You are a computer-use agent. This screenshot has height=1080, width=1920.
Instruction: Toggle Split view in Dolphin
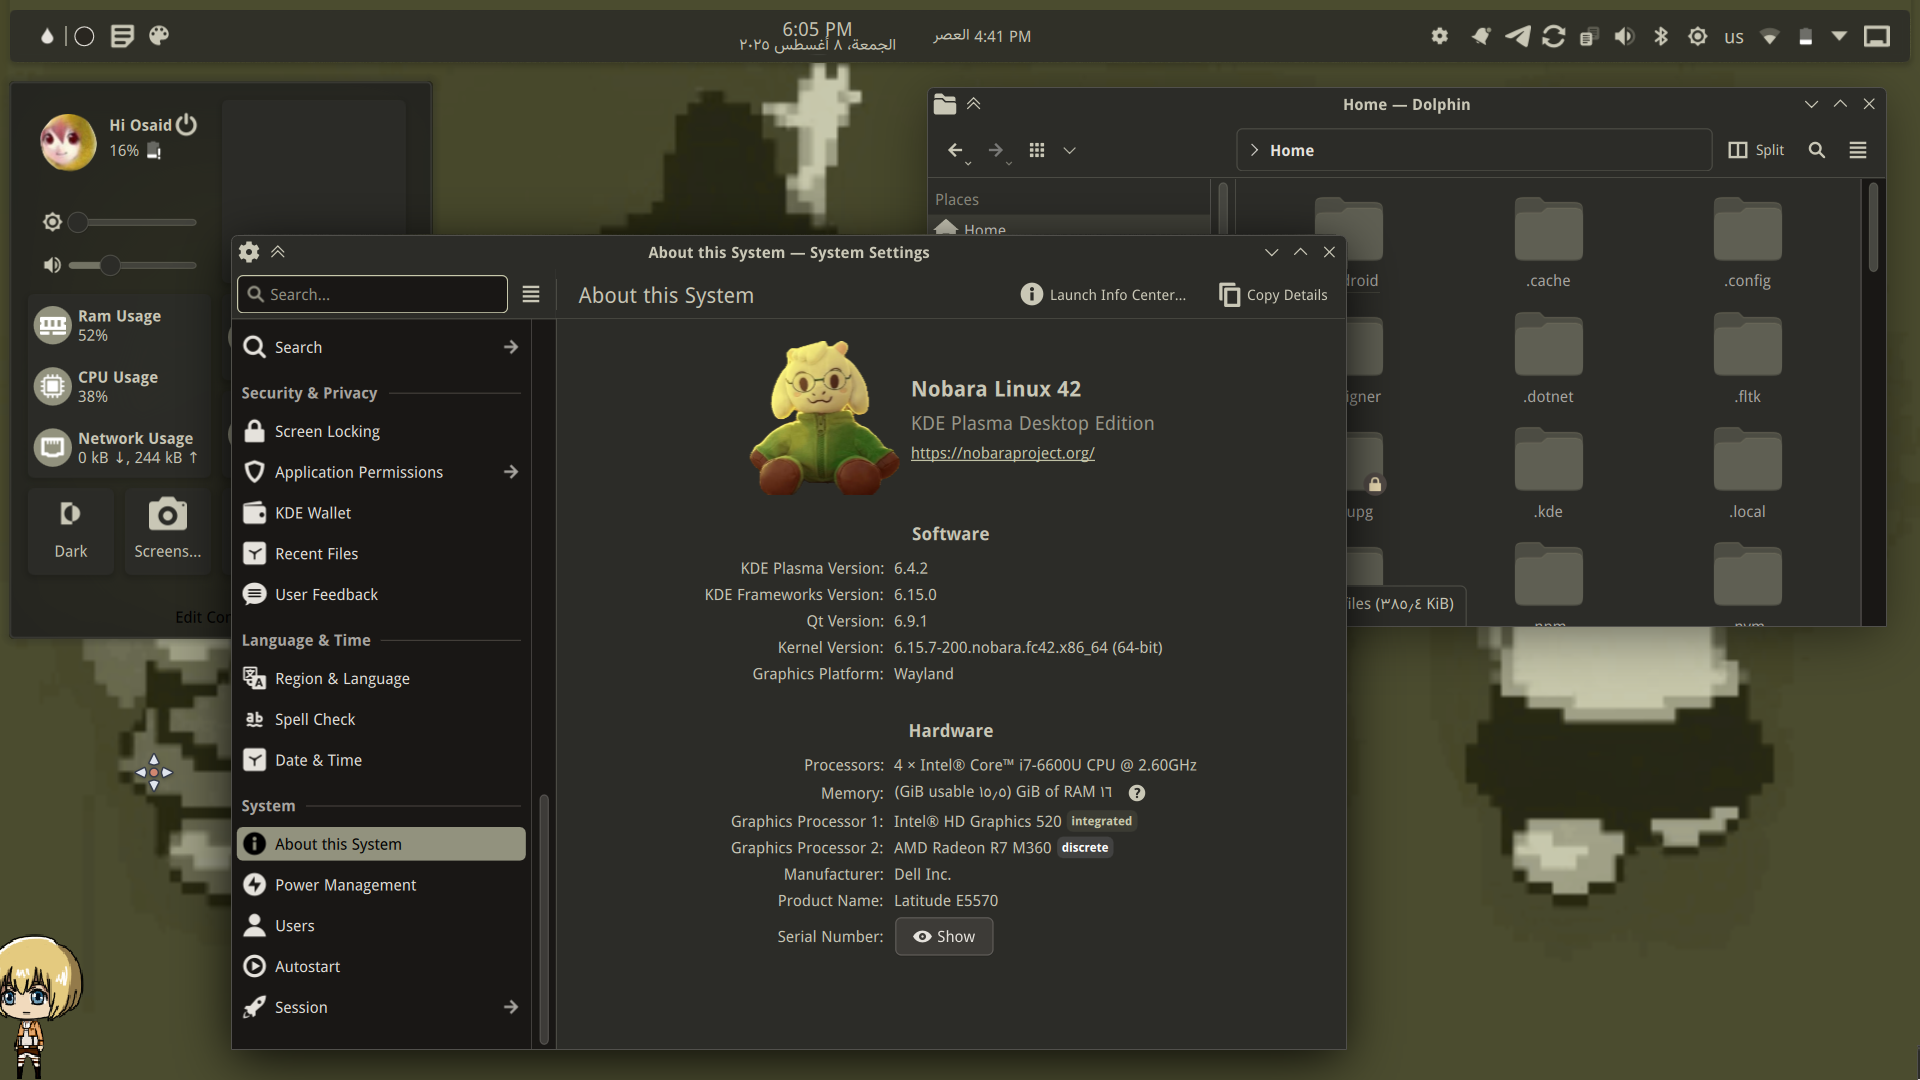[x=1756, y=150]
